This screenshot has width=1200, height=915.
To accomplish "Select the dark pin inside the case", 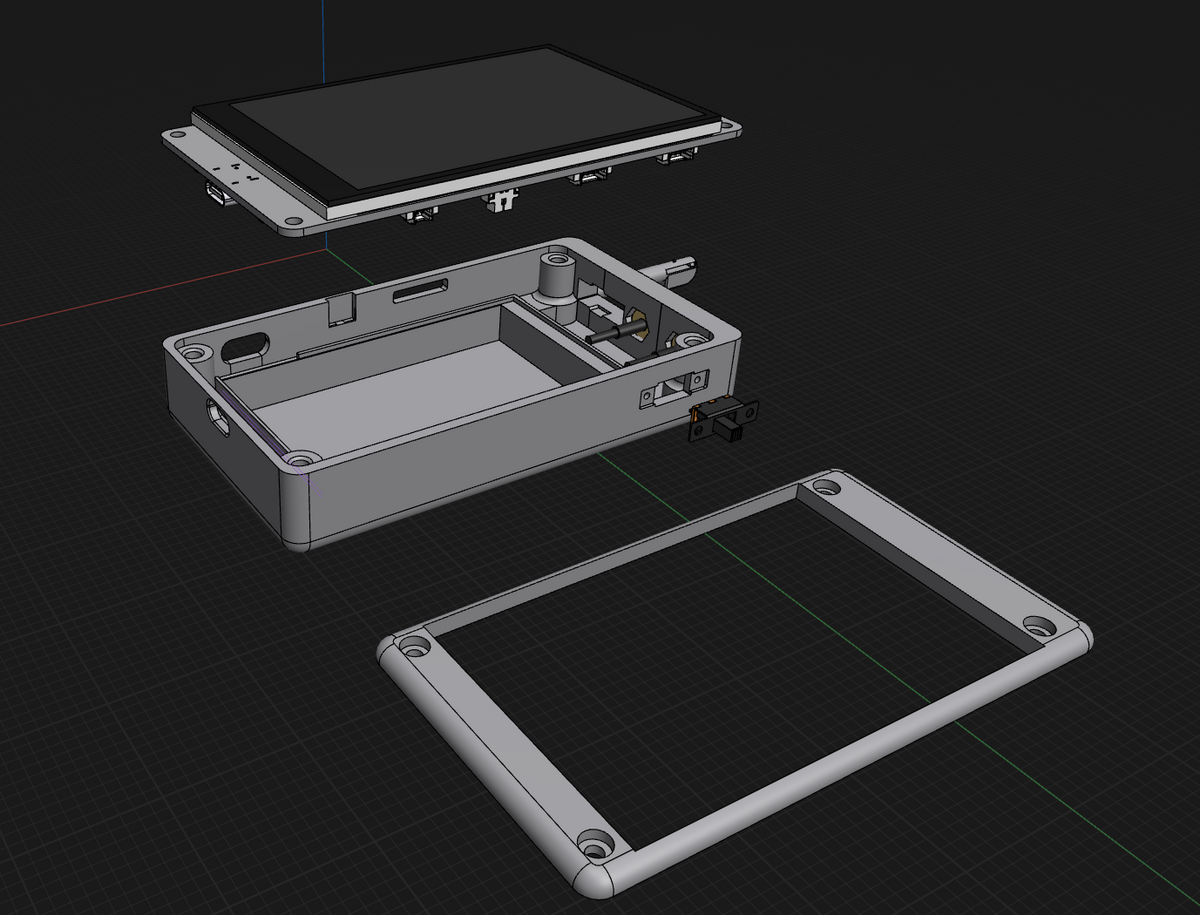I will pyautogui.click(x=615, y=332).
